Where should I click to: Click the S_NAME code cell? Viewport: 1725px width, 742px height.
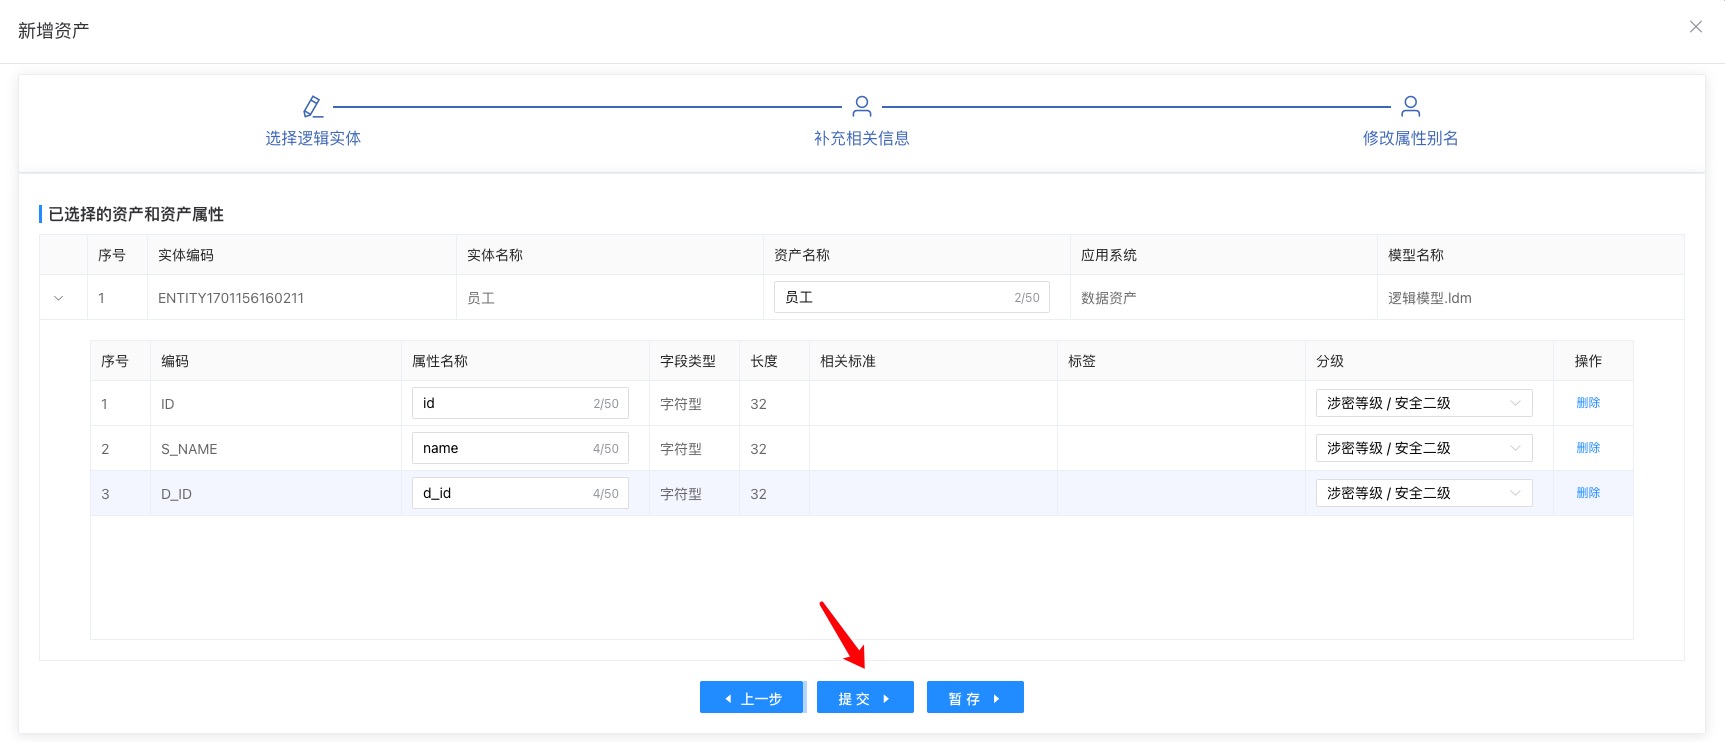189,449
